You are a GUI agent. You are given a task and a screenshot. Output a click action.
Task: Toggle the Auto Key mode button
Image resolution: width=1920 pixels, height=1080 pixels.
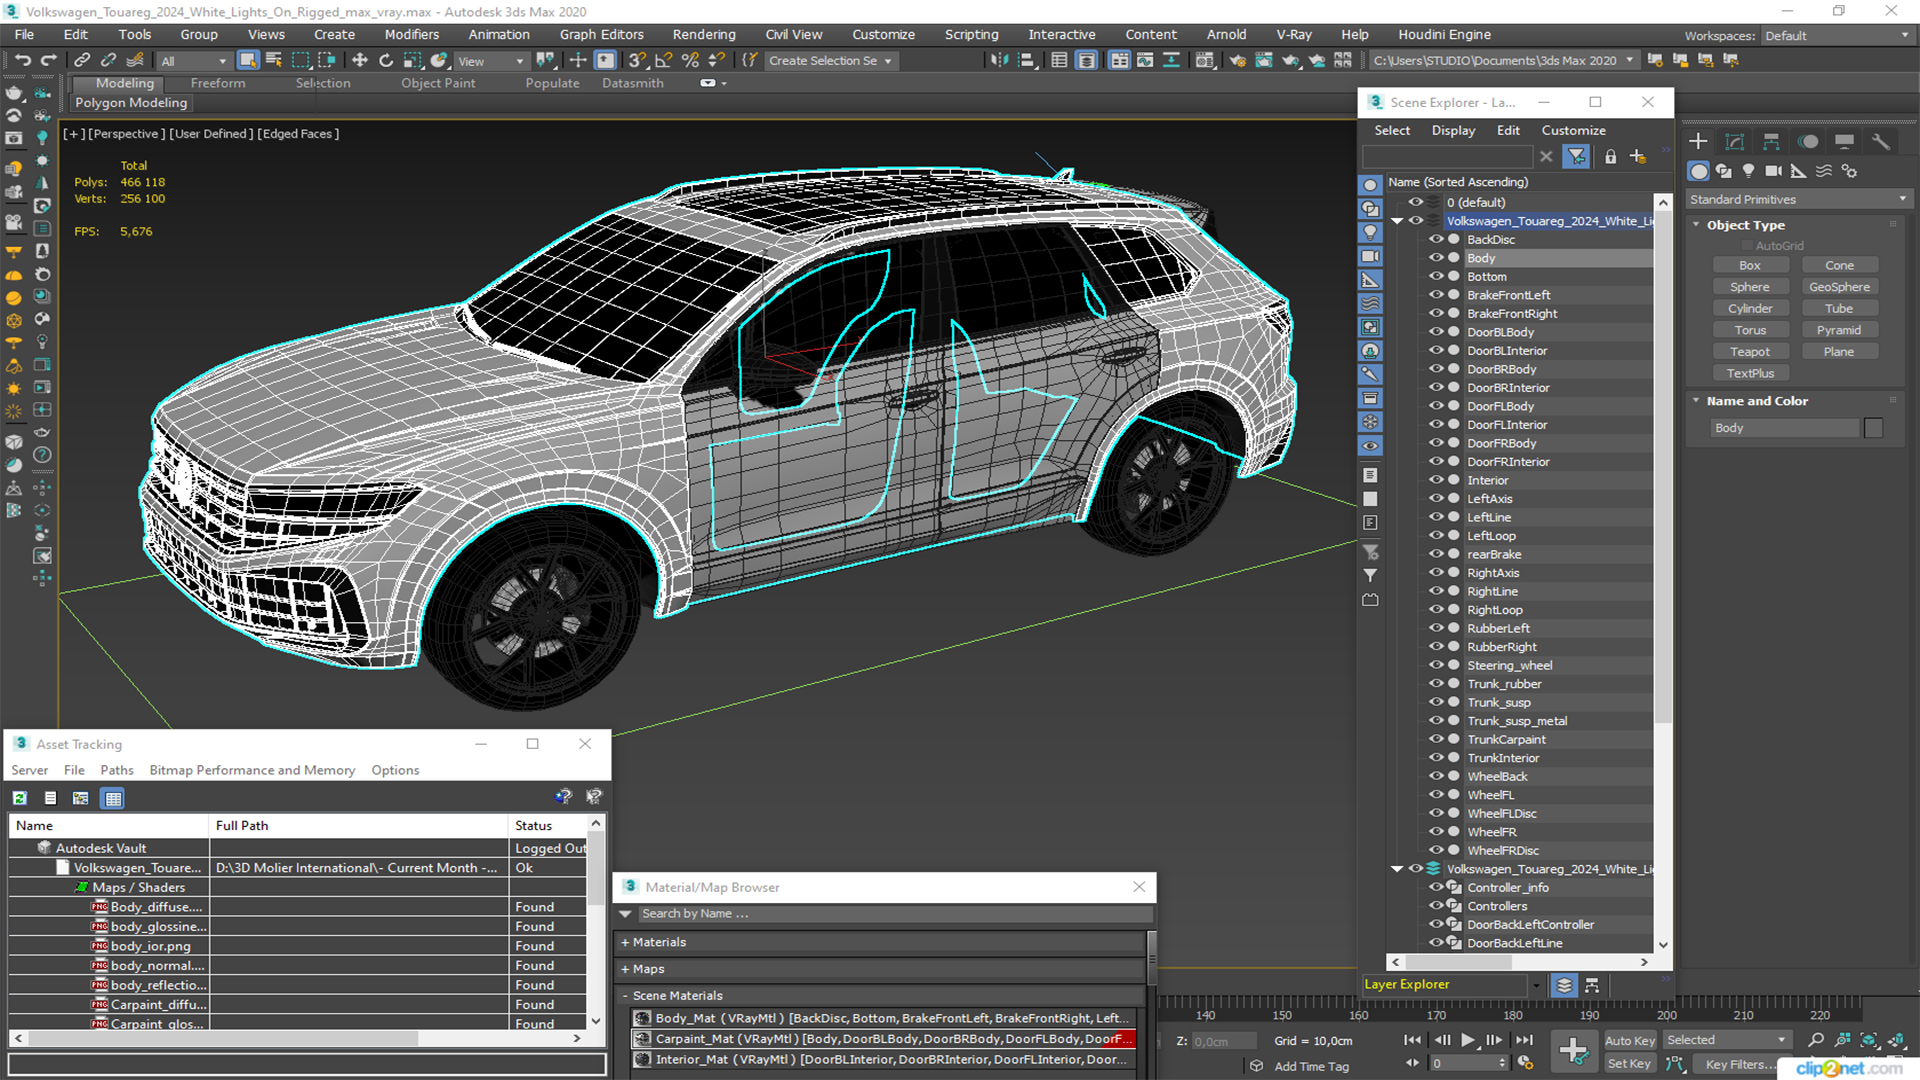click(1629, 1041)
